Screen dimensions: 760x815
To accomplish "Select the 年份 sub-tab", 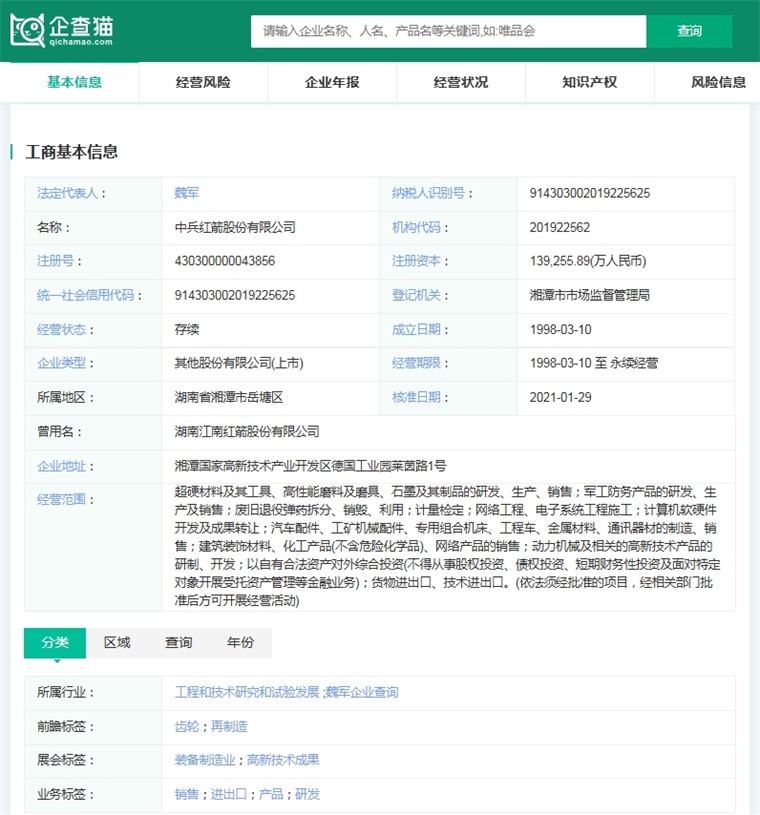I will pos(241,643).
